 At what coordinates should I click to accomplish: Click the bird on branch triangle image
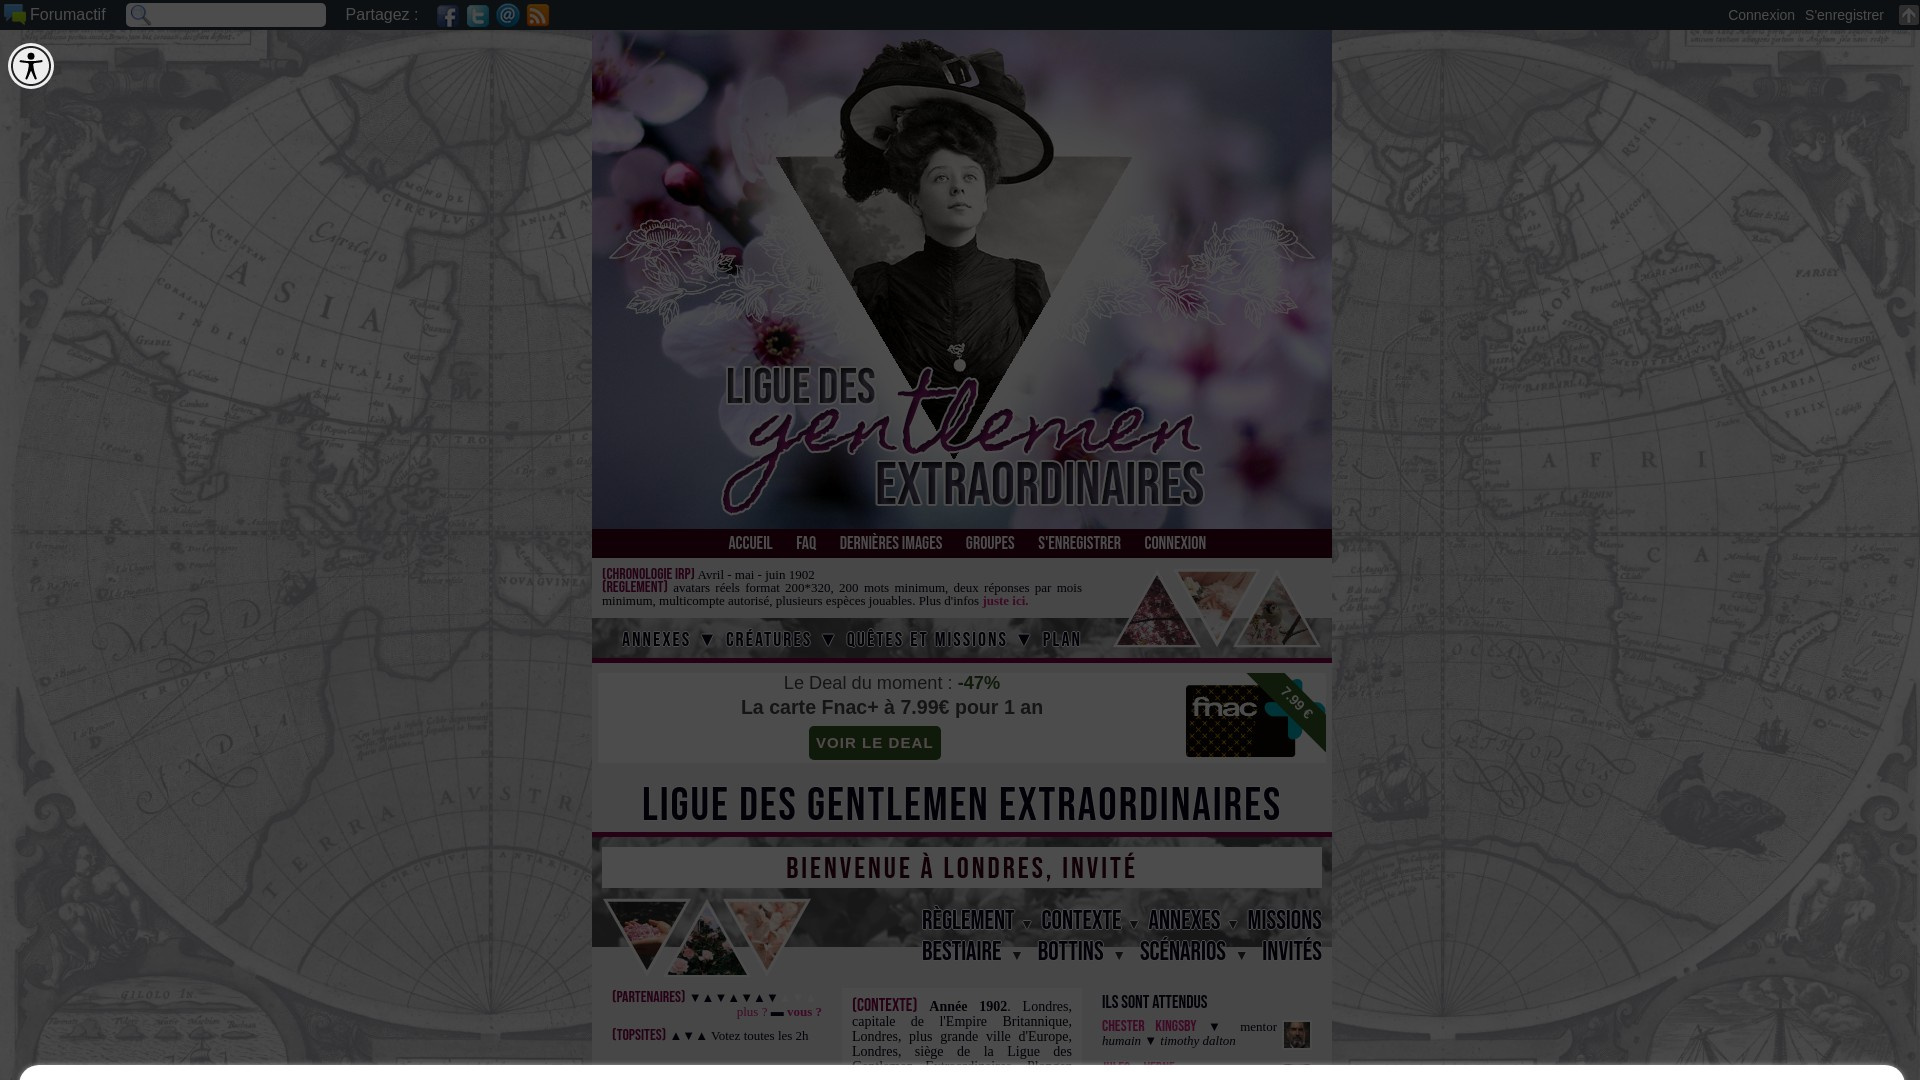pos(1277,615)
